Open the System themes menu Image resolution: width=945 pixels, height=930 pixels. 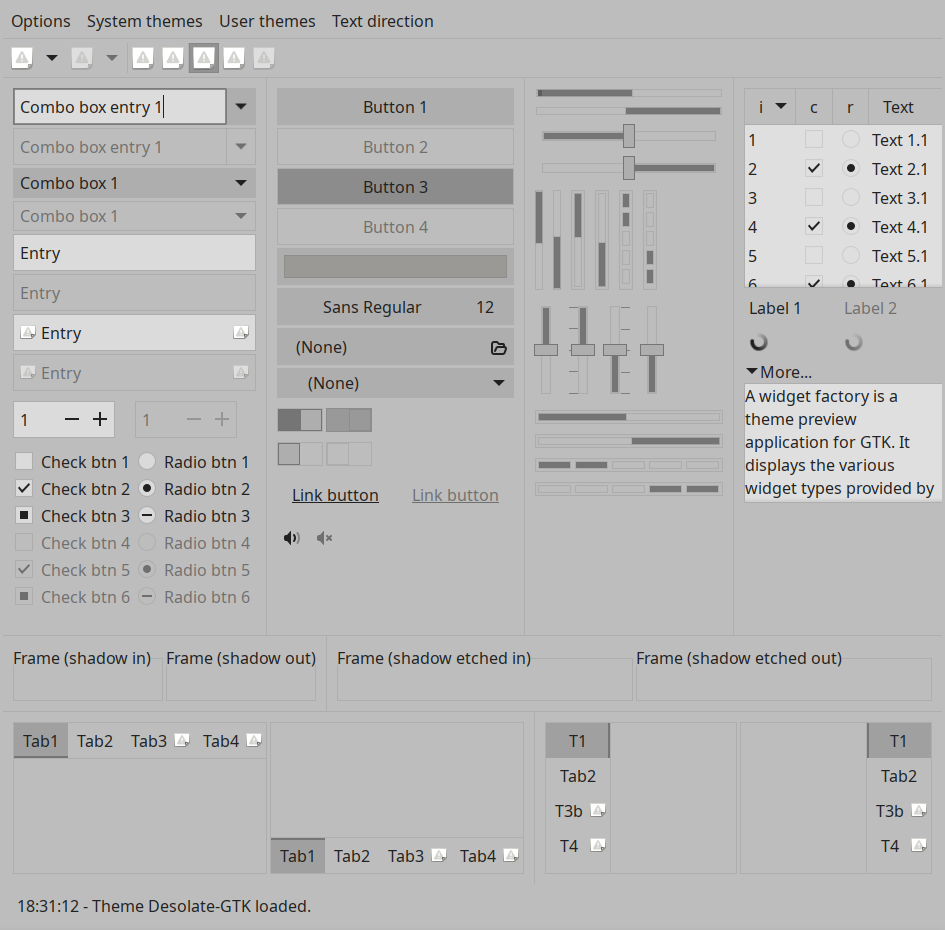(x=145, y=21)
